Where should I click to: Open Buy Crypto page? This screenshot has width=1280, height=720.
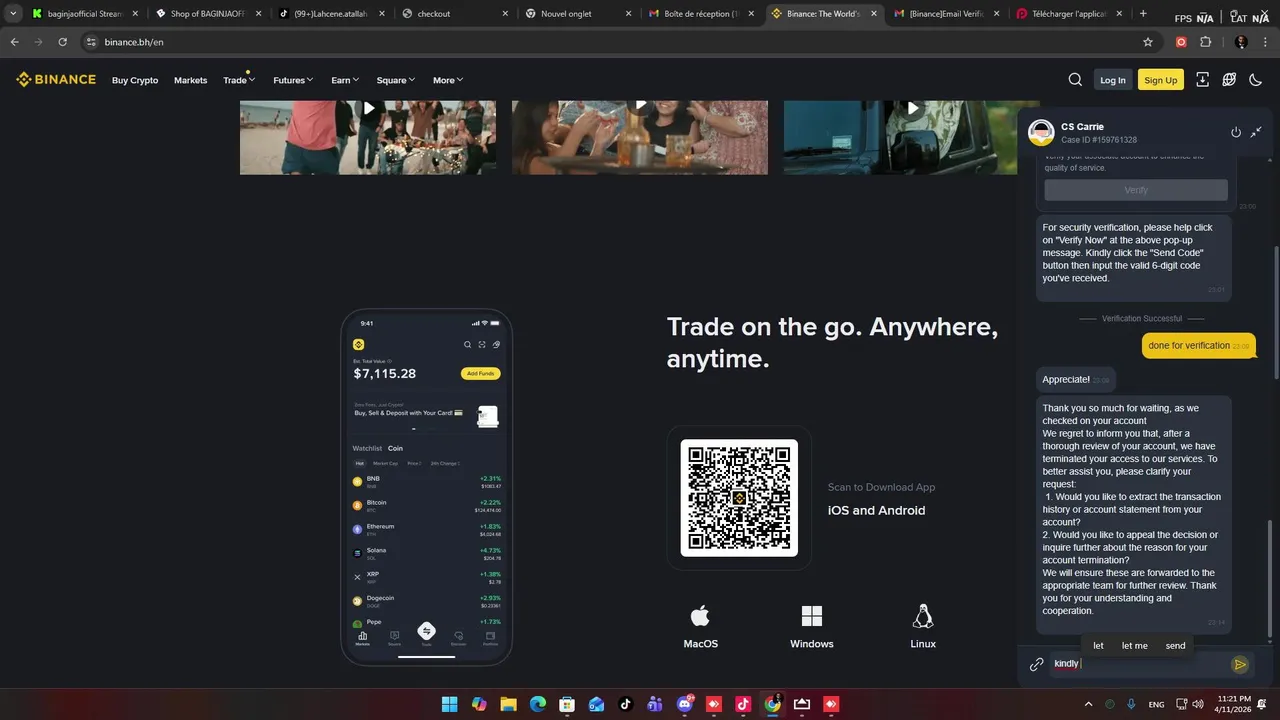[x=135, y=80]
